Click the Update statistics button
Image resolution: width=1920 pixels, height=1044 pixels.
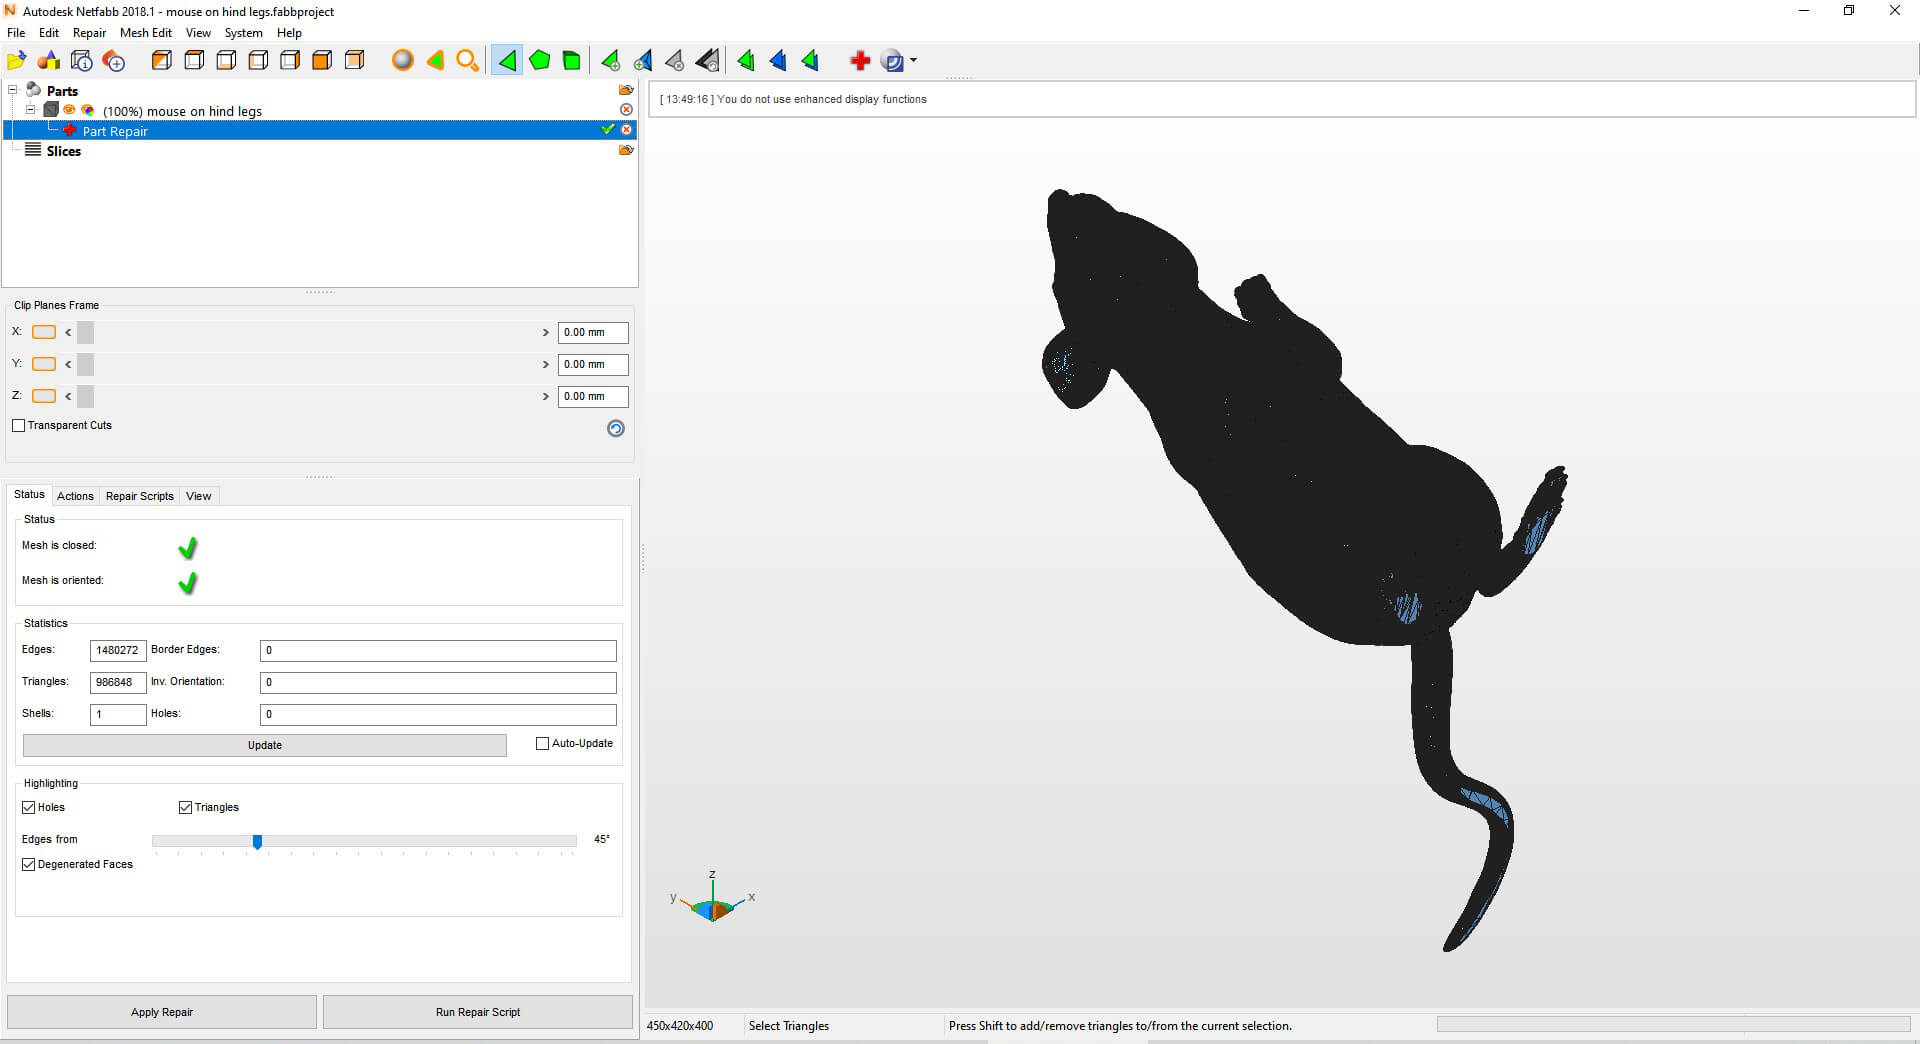[x=264, y=746]
